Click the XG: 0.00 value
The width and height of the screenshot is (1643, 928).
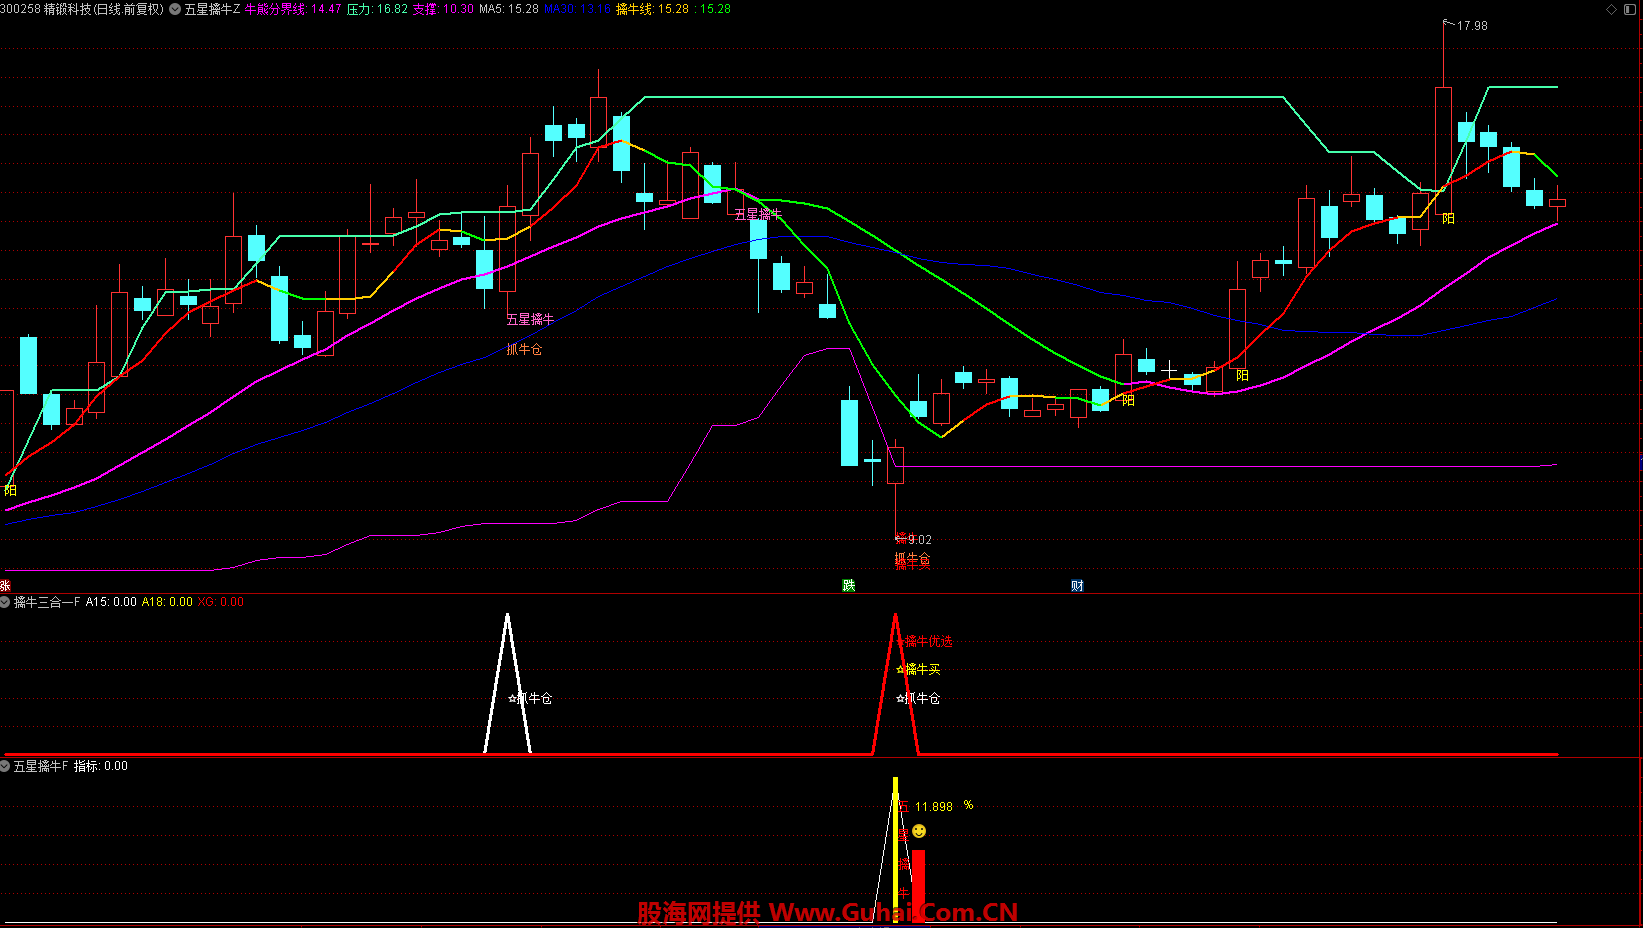(221, 602)
